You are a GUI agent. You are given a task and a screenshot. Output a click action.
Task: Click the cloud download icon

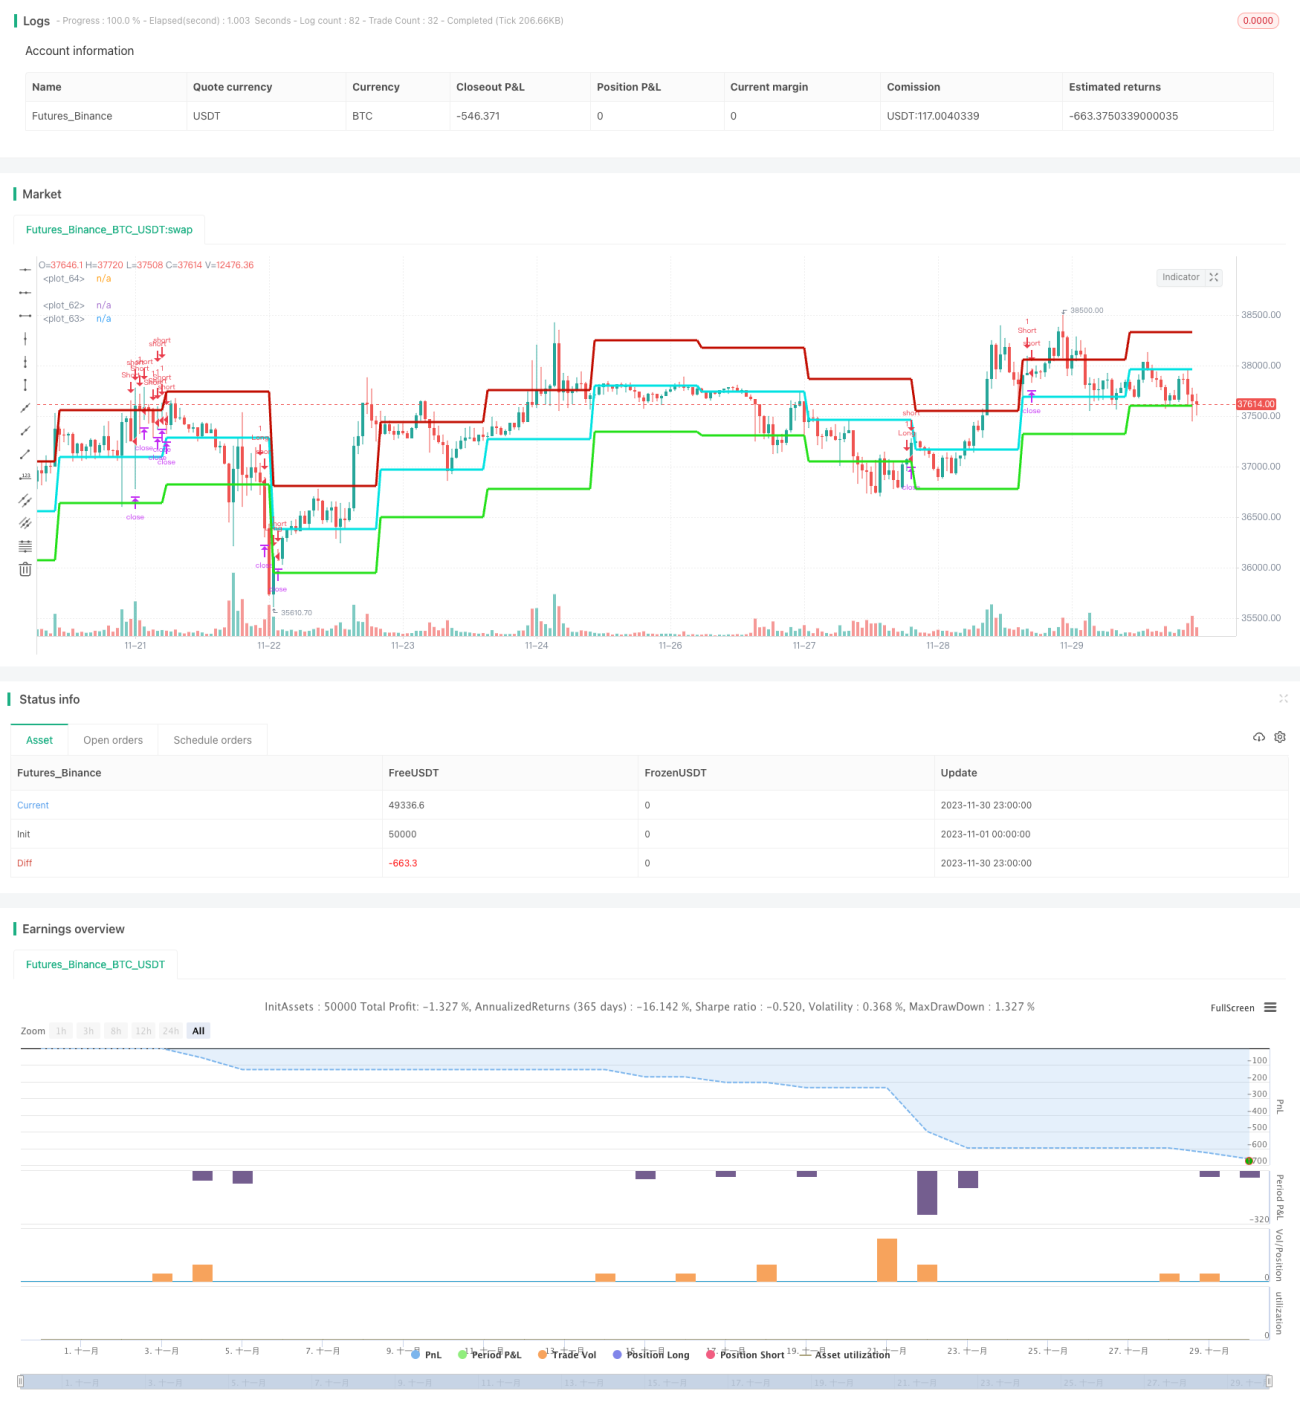pyautogui.click(x=1259, y=737)
